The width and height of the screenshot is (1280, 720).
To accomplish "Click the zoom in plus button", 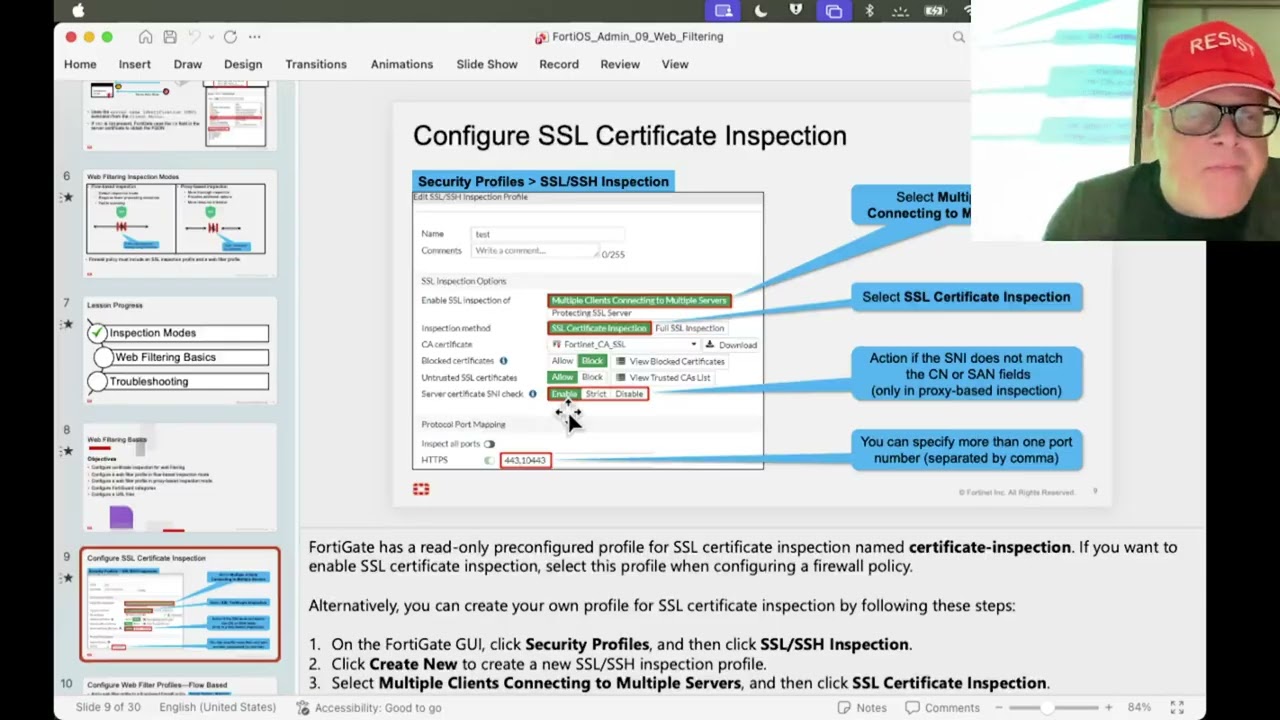I will click(x=1108, y=708).
